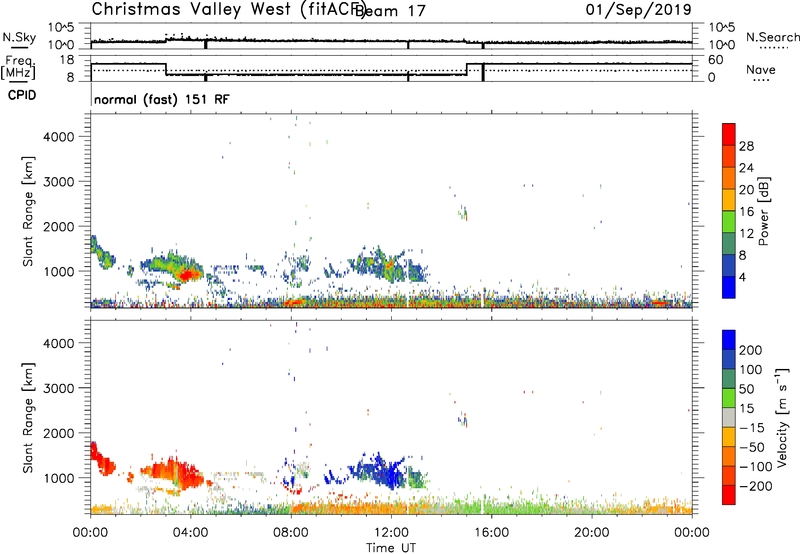The height and width of the screenshot is (554, 800).
Task: Click the velocity color bar gray segment
Action: (x=729, y=417)
